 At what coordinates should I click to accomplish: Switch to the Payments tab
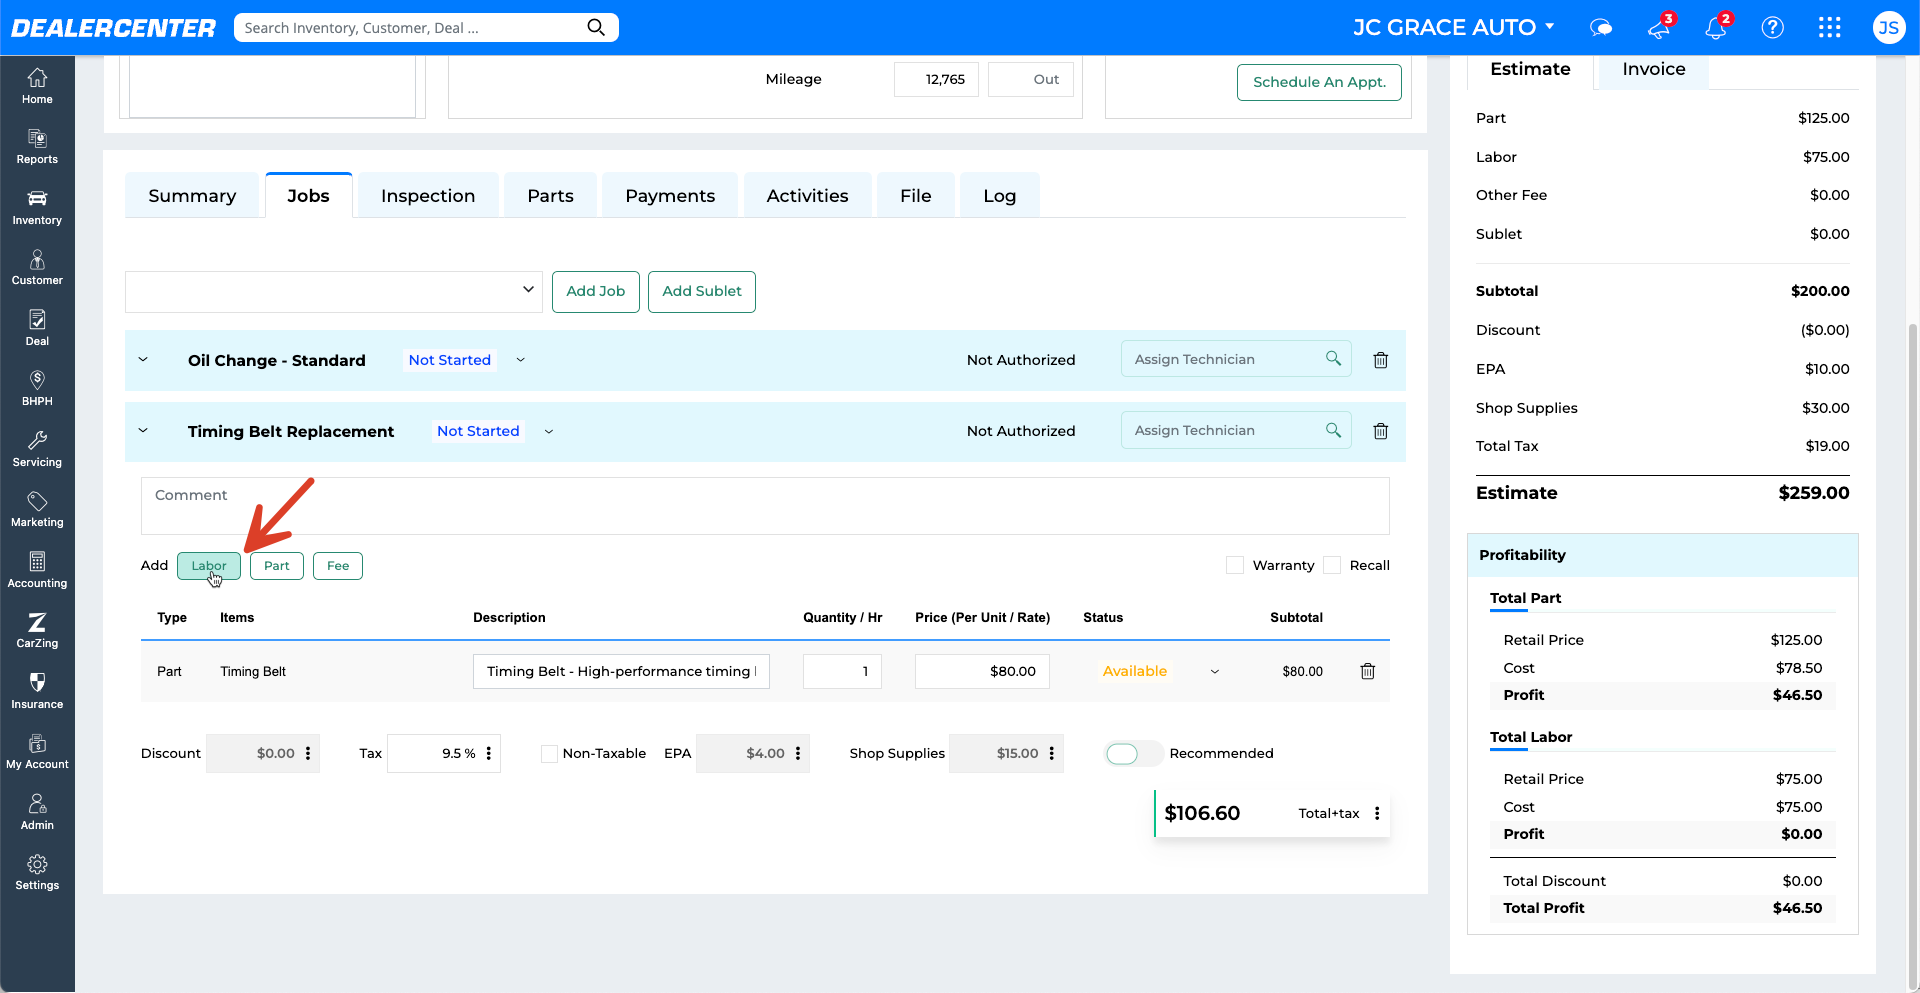670,196
